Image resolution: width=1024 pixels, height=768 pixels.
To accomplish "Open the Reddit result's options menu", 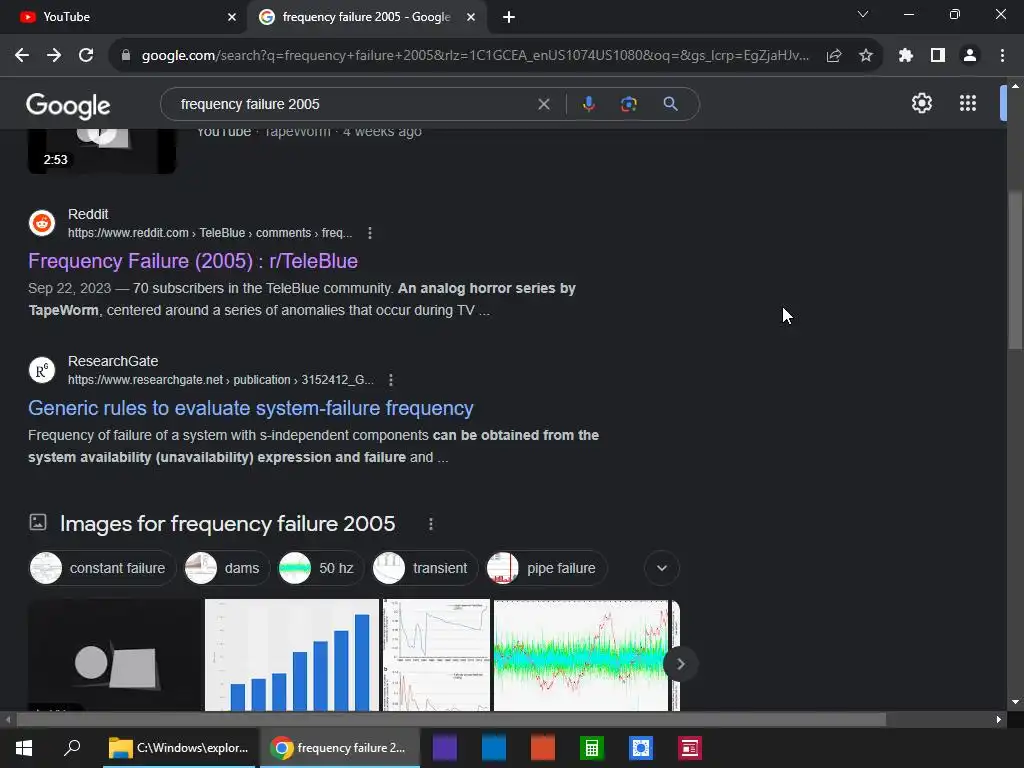I will tap(370, 233).
